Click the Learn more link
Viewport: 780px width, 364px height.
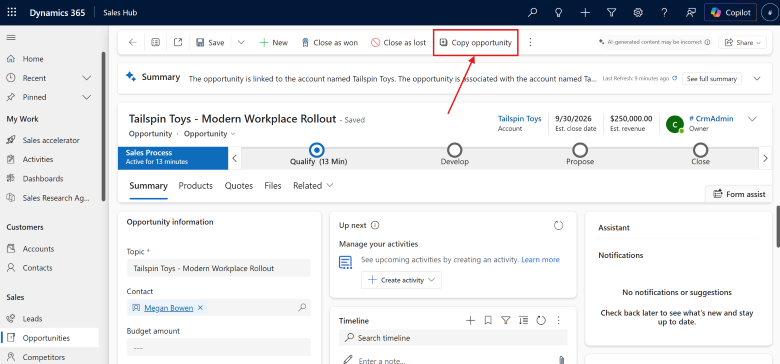pos(540,260)
